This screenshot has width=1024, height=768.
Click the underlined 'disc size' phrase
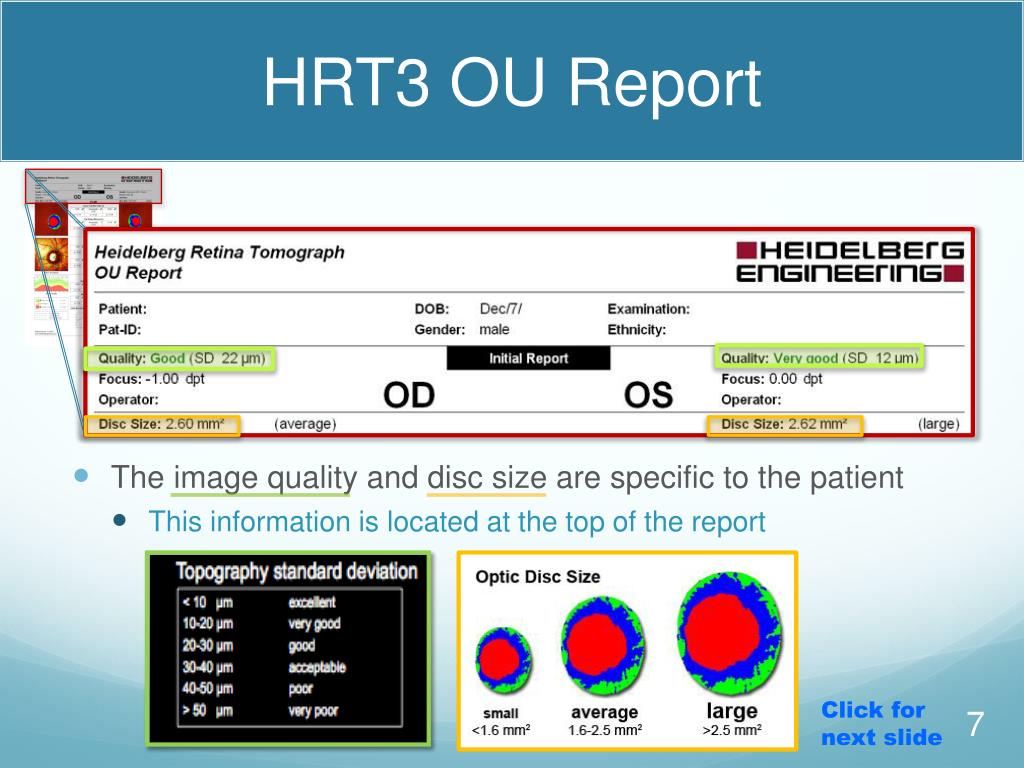click(487, 479)
